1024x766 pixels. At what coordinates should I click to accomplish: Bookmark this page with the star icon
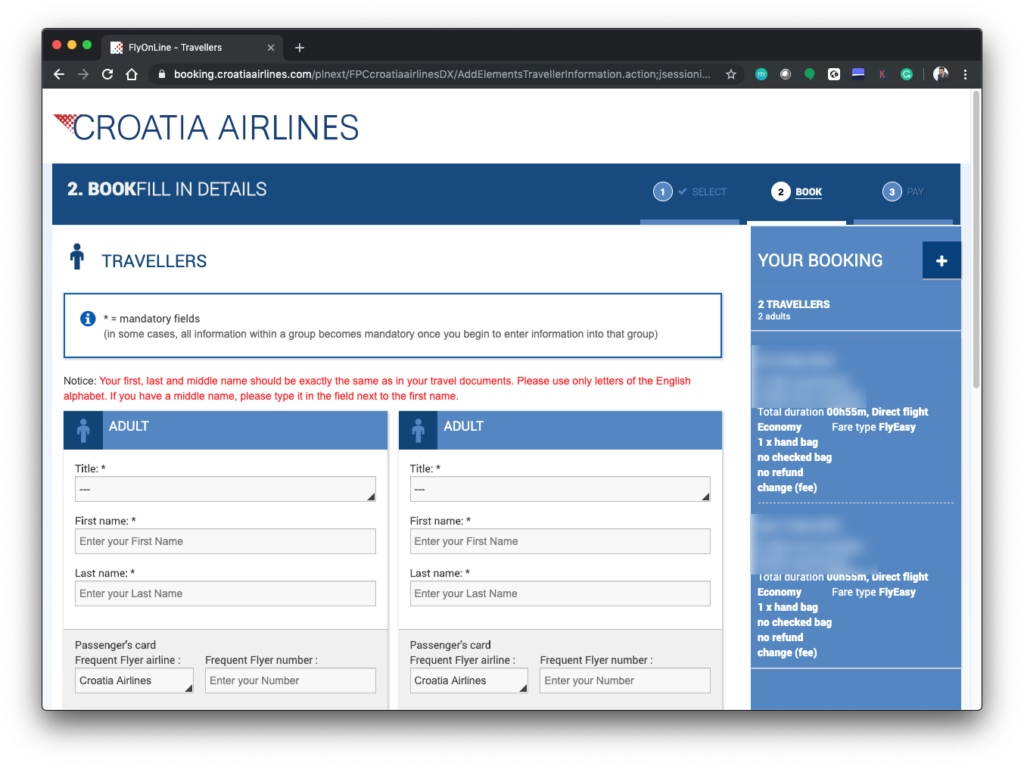point(731,74)
